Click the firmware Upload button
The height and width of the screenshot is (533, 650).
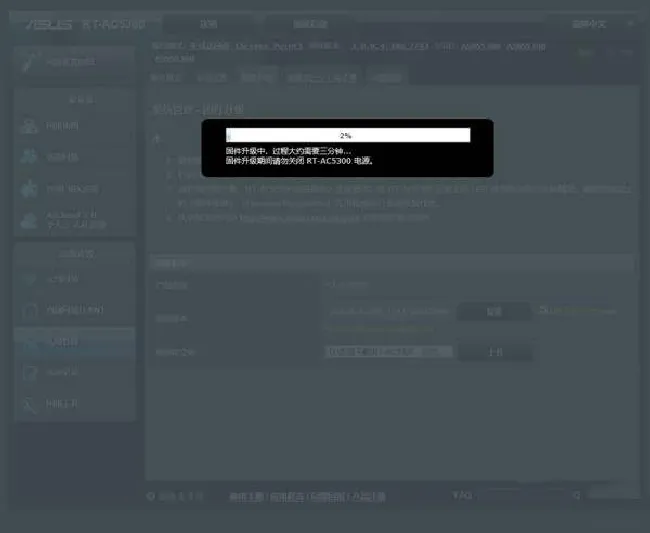(x=495, y=352)
